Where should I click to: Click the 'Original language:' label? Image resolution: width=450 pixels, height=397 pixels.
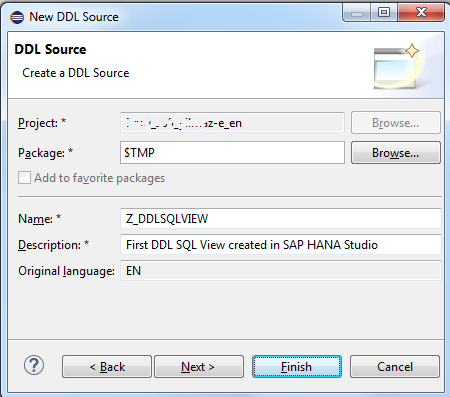66,271
